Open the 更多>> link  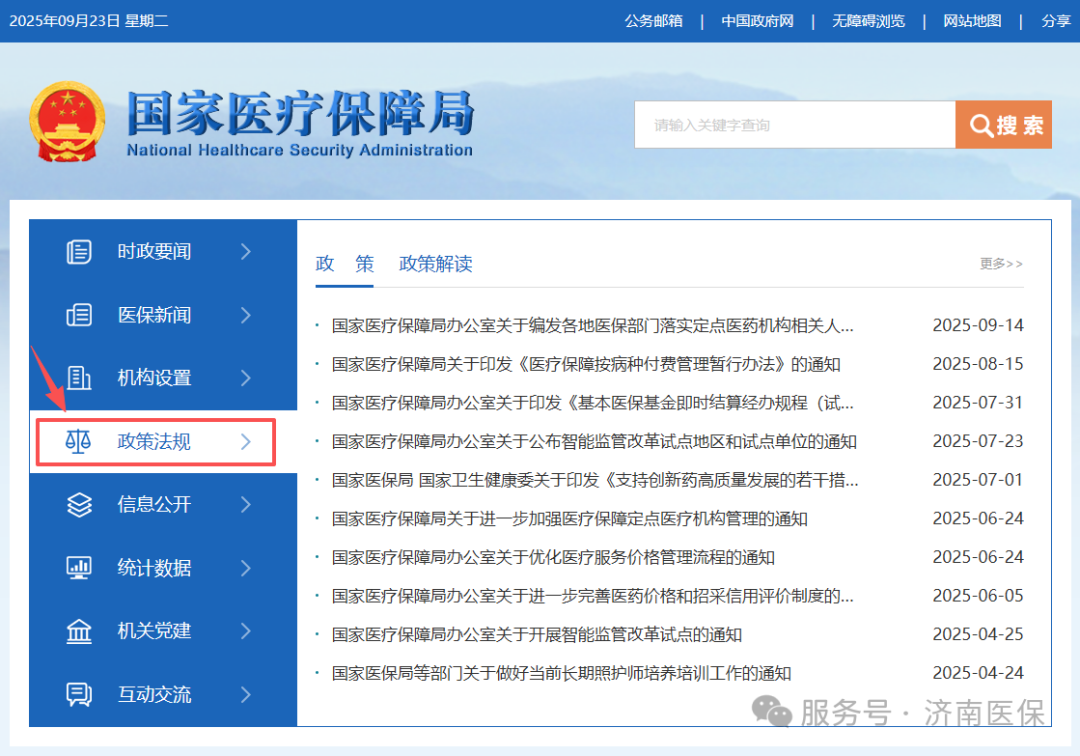1001,264
